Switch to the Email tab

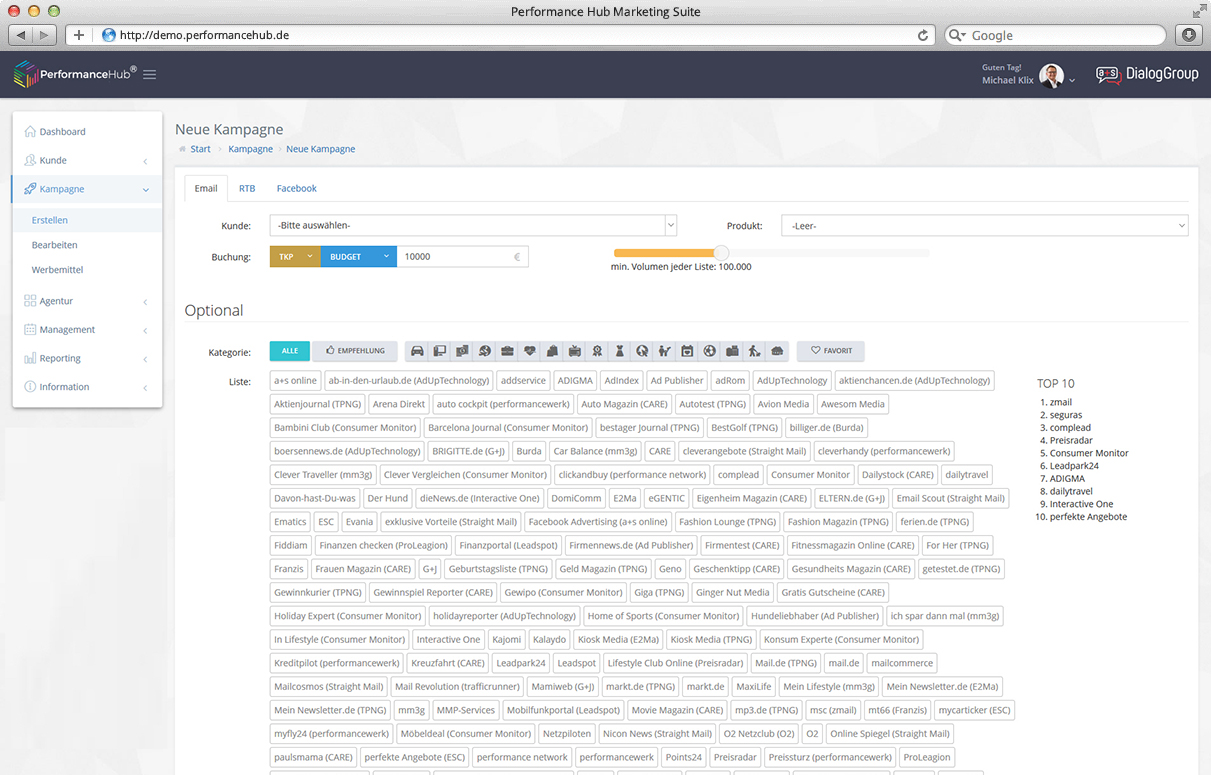[x=206, y=188]
